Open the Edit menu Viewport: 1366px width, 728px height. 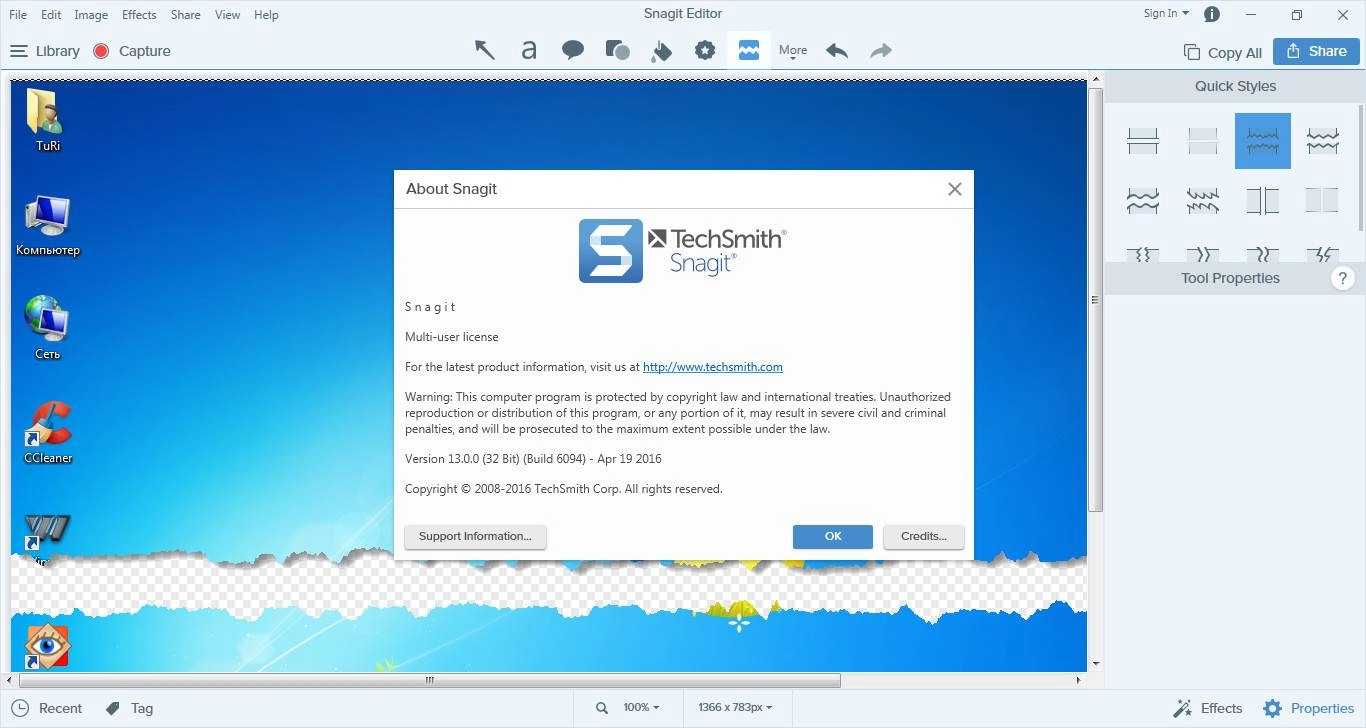51,15
